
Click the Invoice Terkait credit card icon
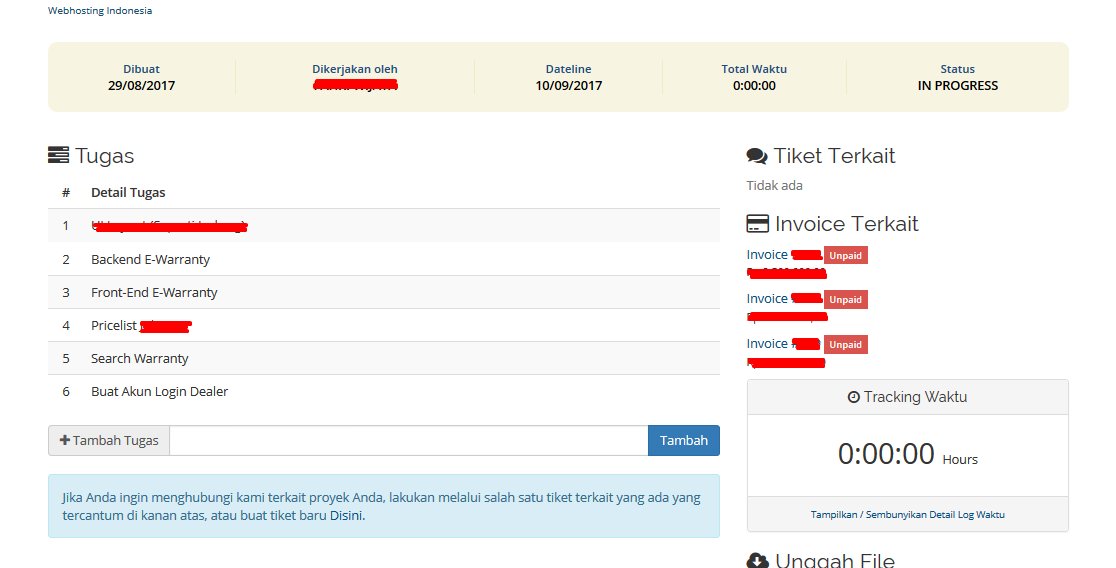click(x=758, y=224)
